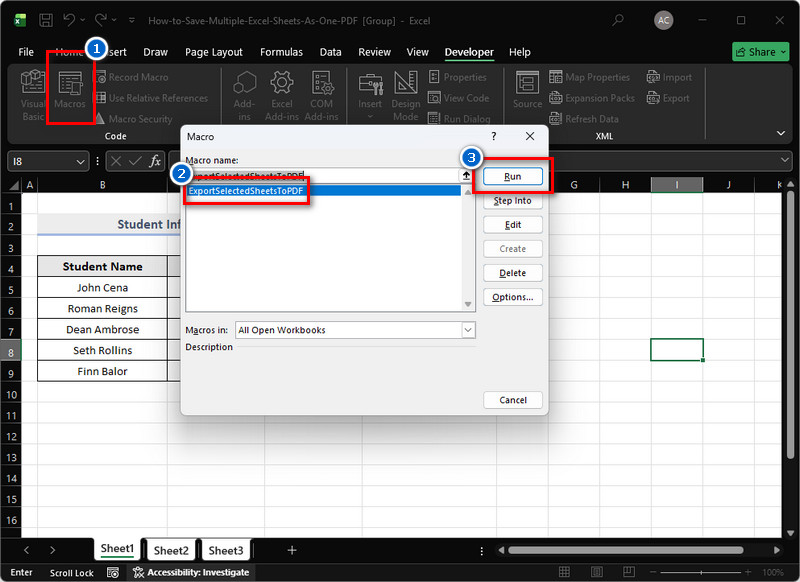Switch to the Review tab

point(374,52)
